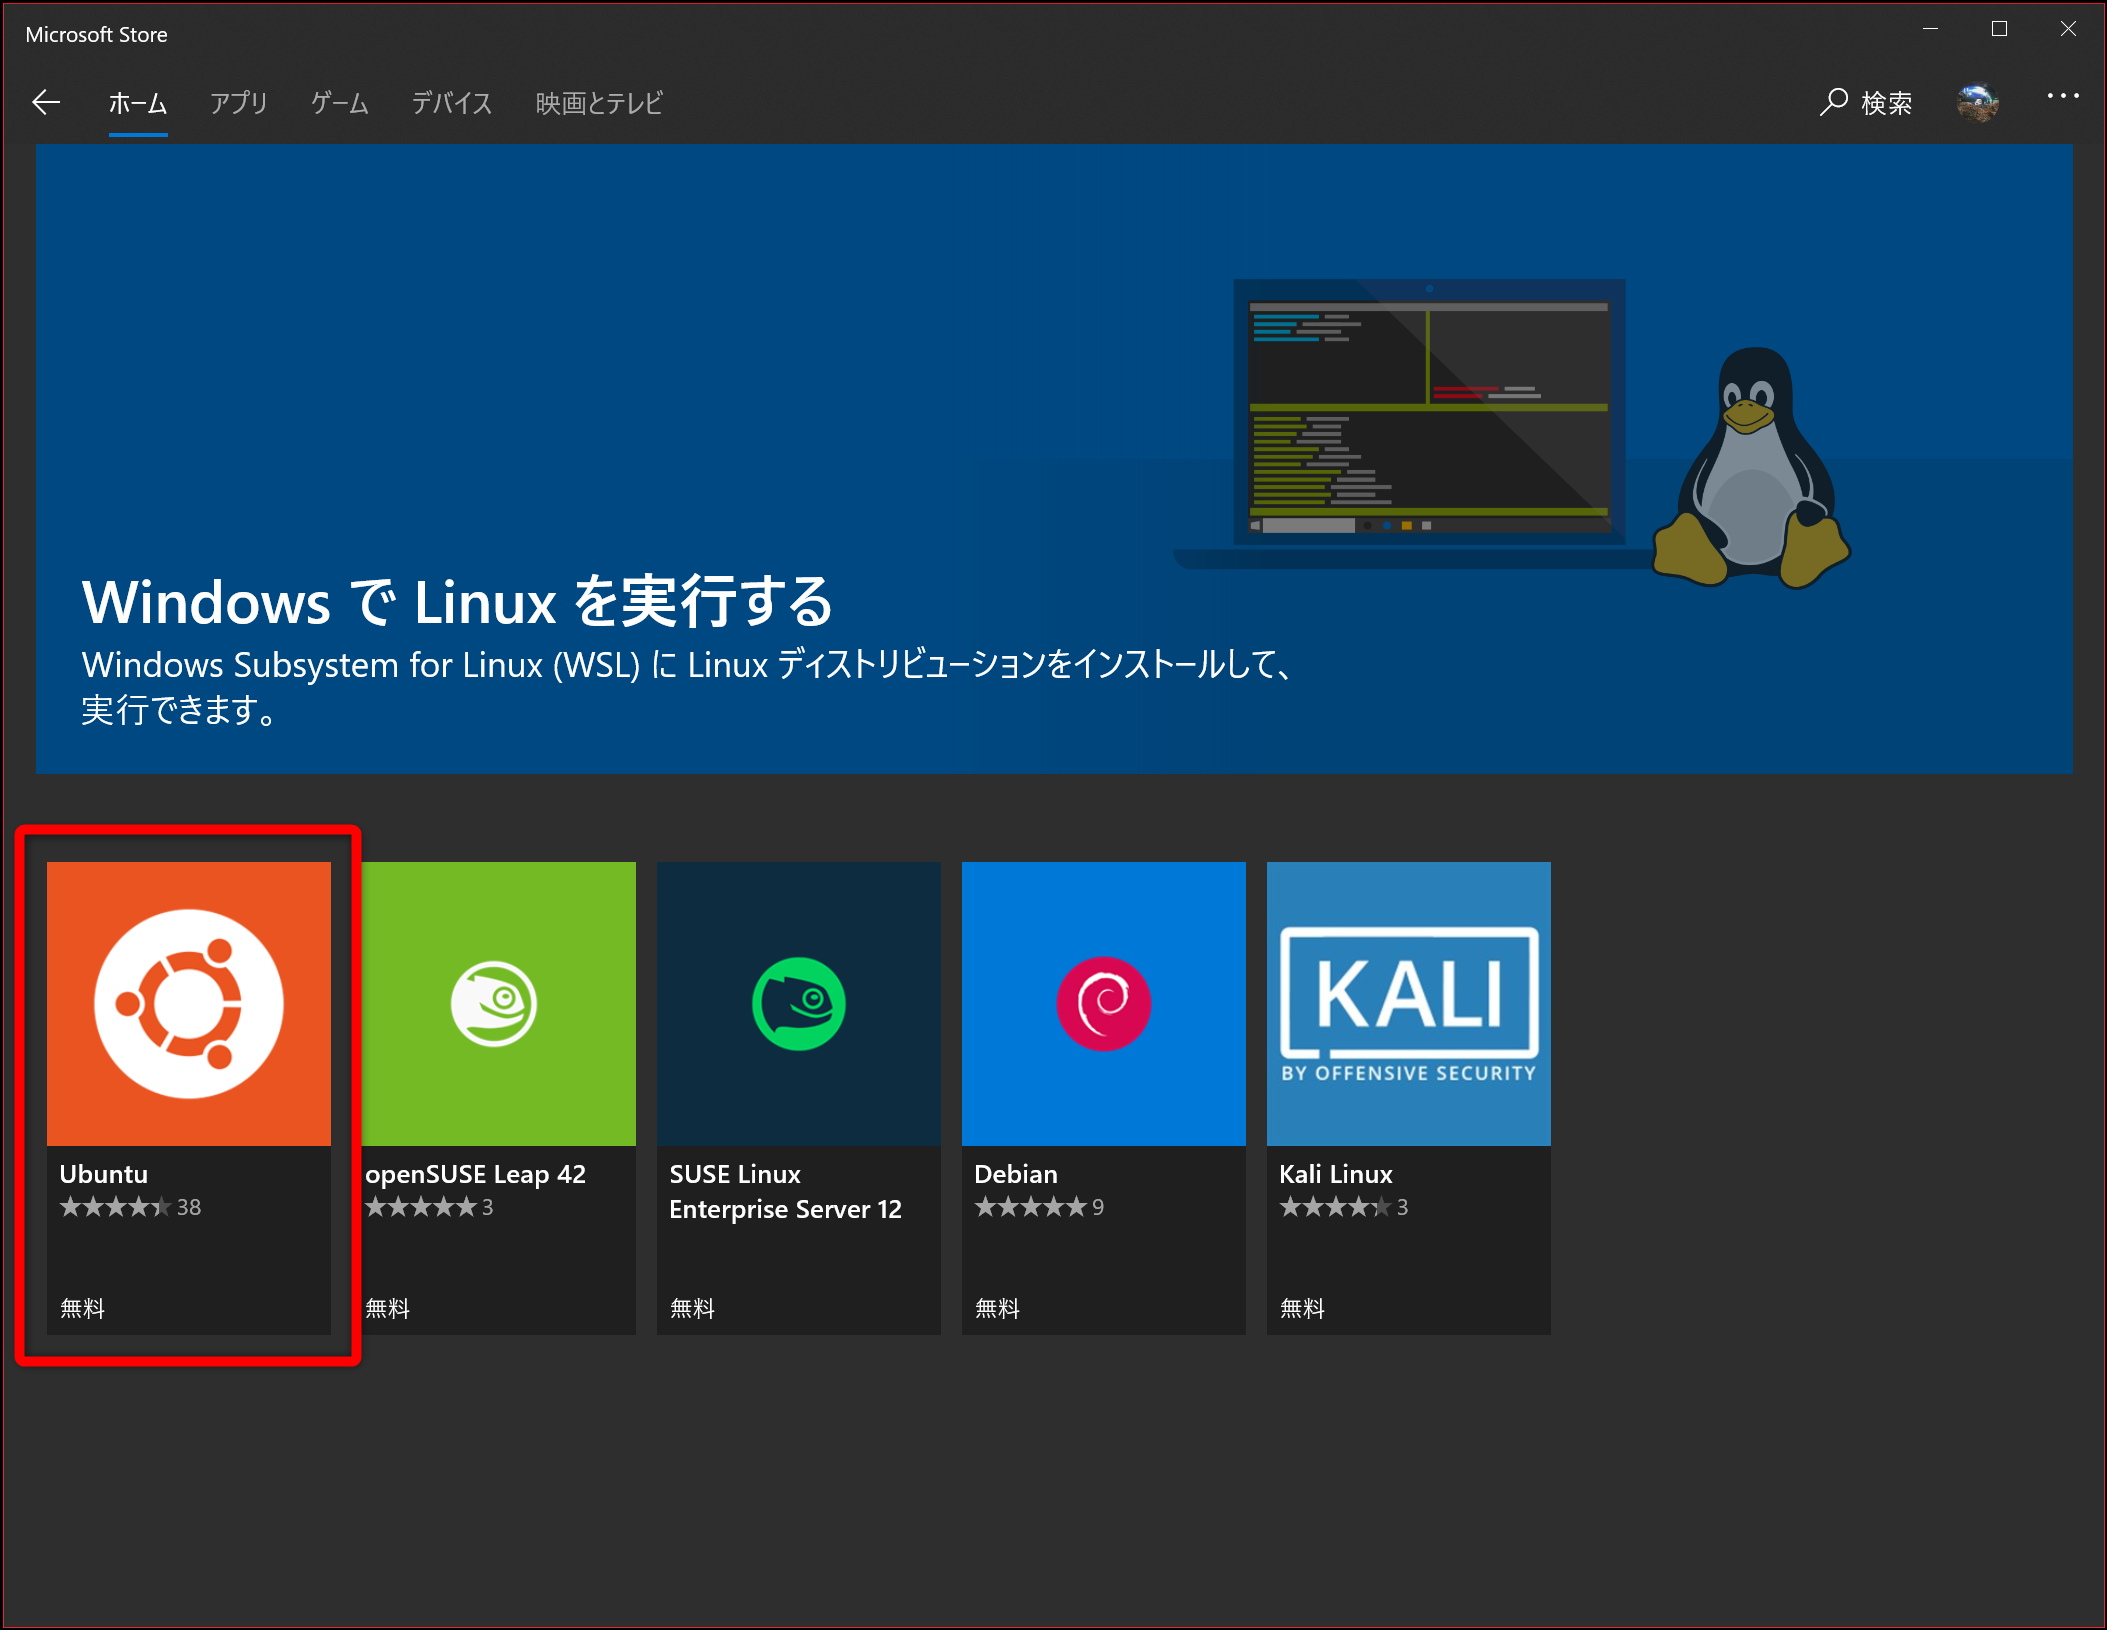Go to the デバイス tab
Viewport: 2107px width, 1630px height.
452,103
